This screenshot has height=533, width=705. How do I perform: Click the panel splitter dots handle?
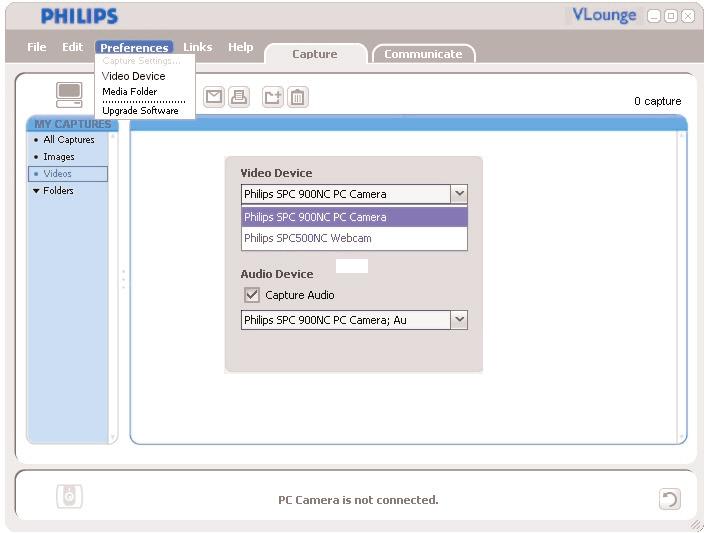click(123, 279)
